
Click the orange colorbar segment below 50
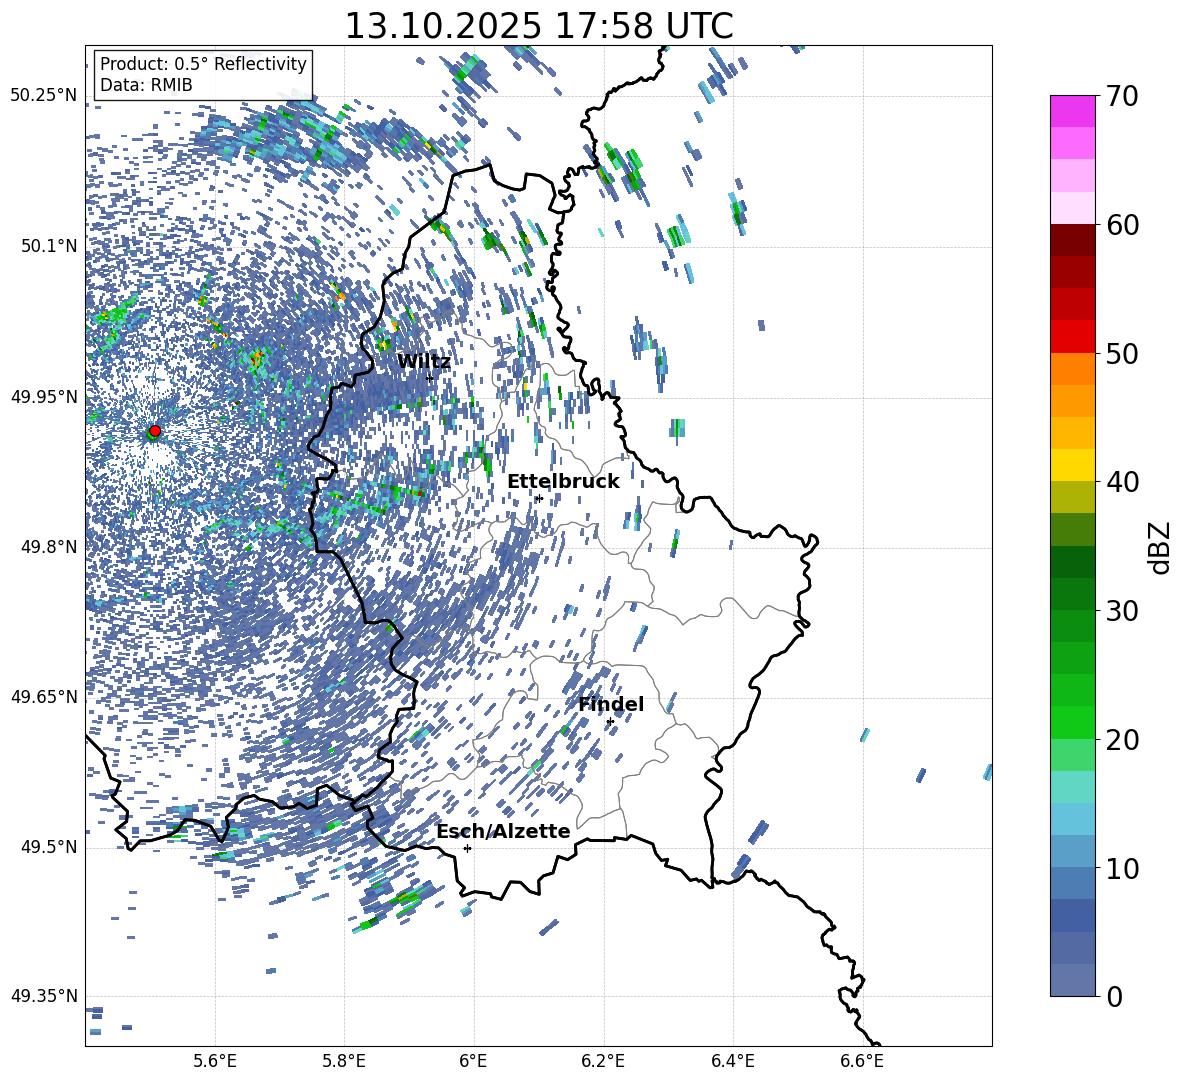pyautogui.click(x=1072, y=368)
